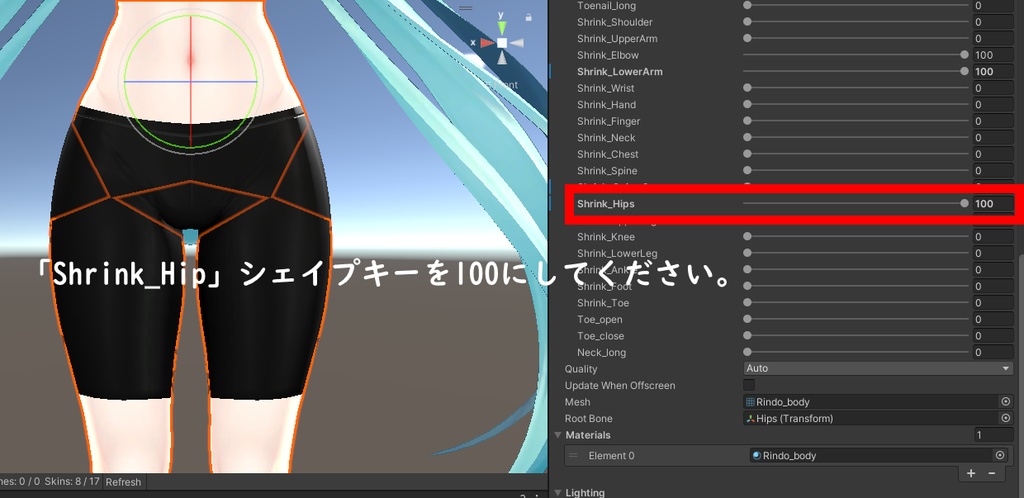Click the Shrink_LowerArm slider handle

point(965,71)
